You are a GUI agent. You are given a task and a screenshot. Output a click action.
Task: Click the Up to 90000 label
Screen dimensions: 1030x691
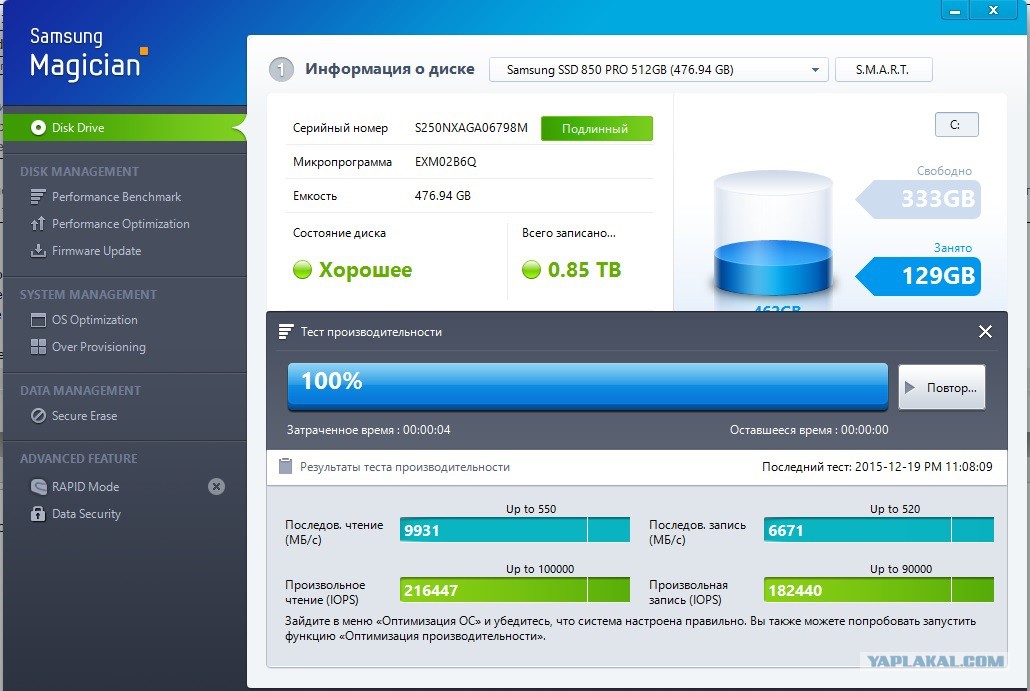click(x=901, y=569)
